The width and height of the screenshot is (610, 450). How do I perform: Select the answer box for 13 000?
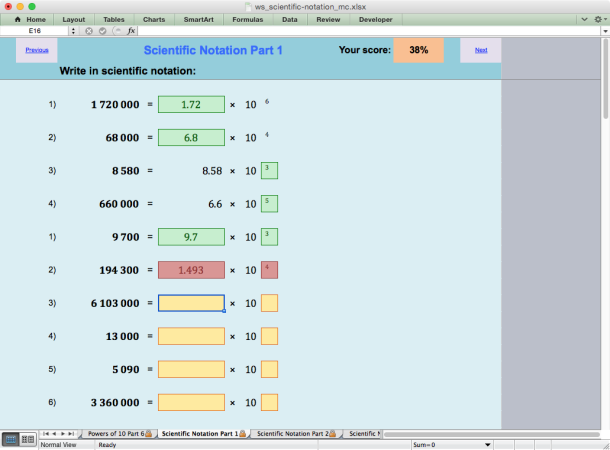[191, 336]
